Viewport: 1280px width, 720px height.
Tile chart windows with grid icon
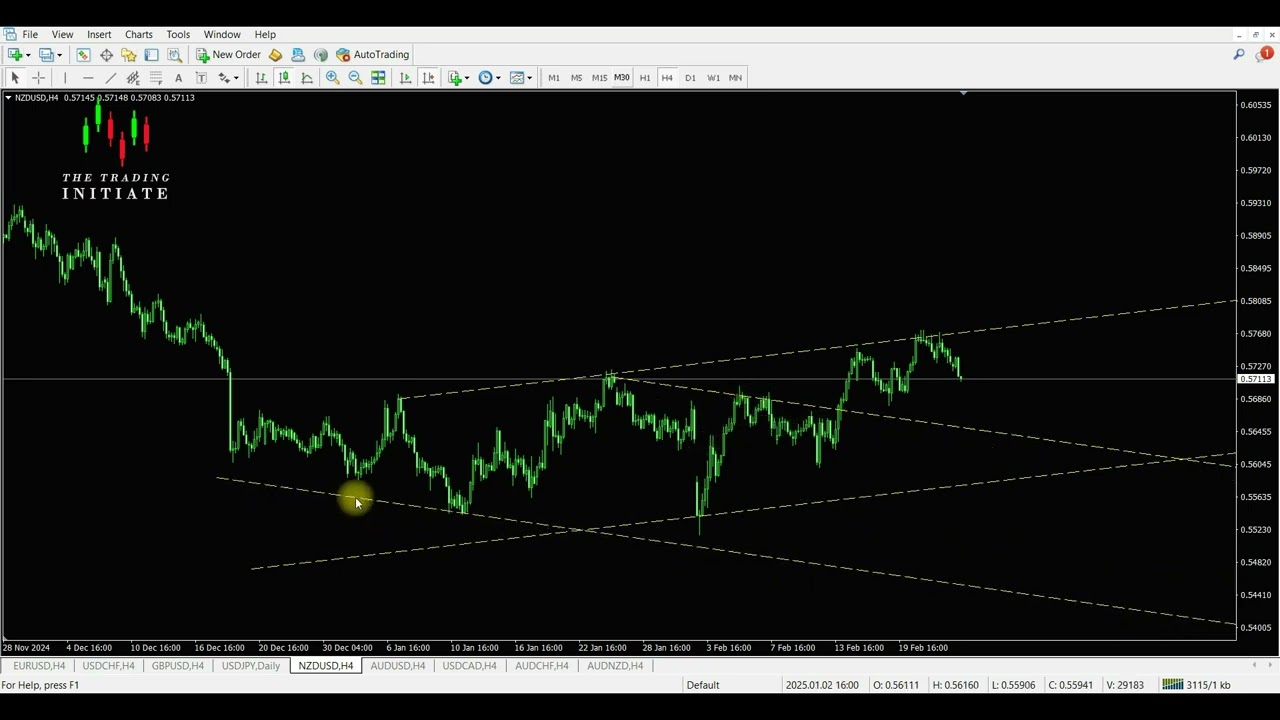click(378, 78)
